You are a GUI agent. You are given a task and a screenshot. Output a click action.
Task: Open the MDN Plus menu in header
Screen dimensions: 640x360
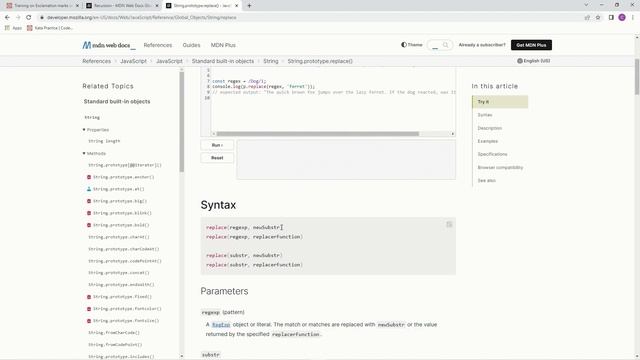(223, 45)
